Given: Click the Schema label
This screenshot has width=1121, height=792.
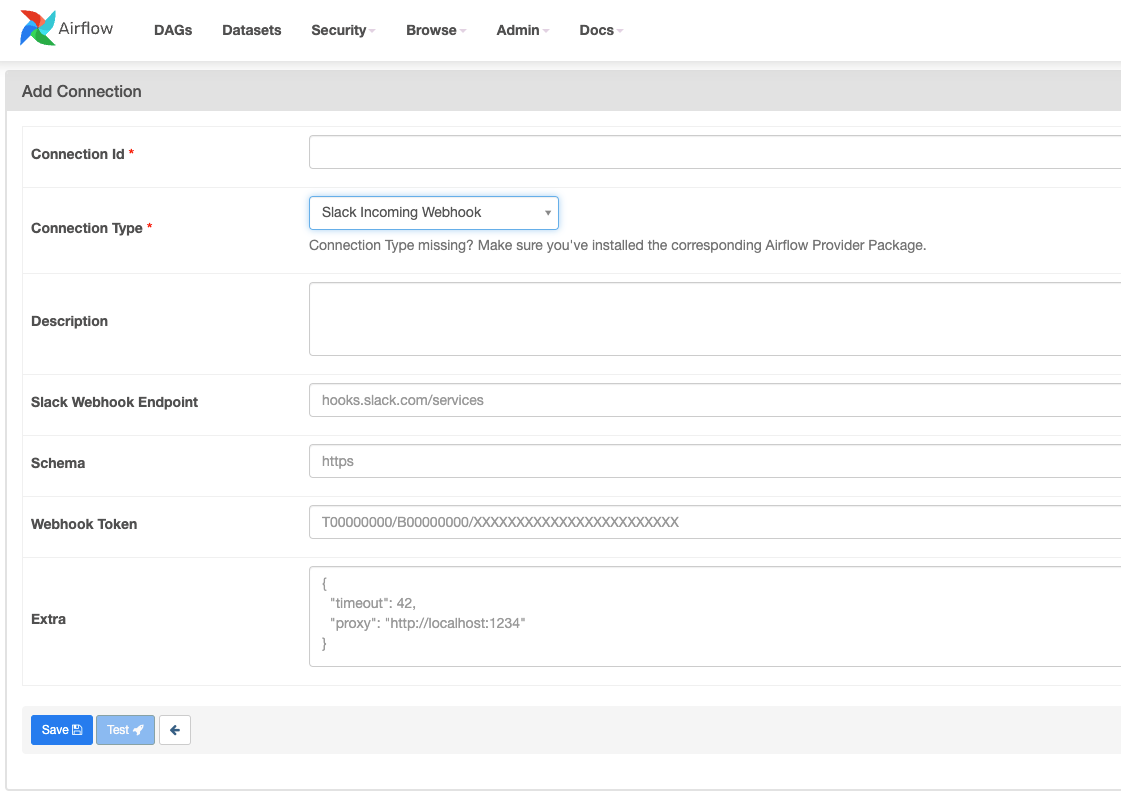Looking at the screenshot, I should [x=58, y=463].
